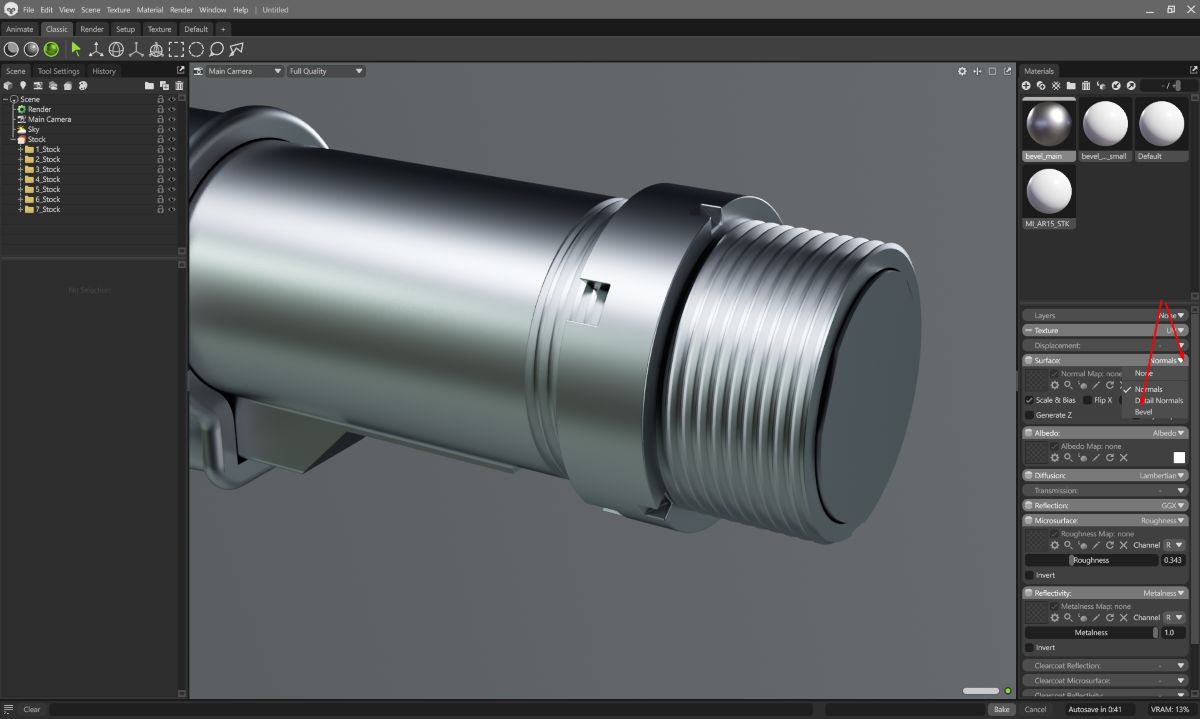The image size is (1200, 719).
Task: Open the History tab
Action: coord(104,71)
